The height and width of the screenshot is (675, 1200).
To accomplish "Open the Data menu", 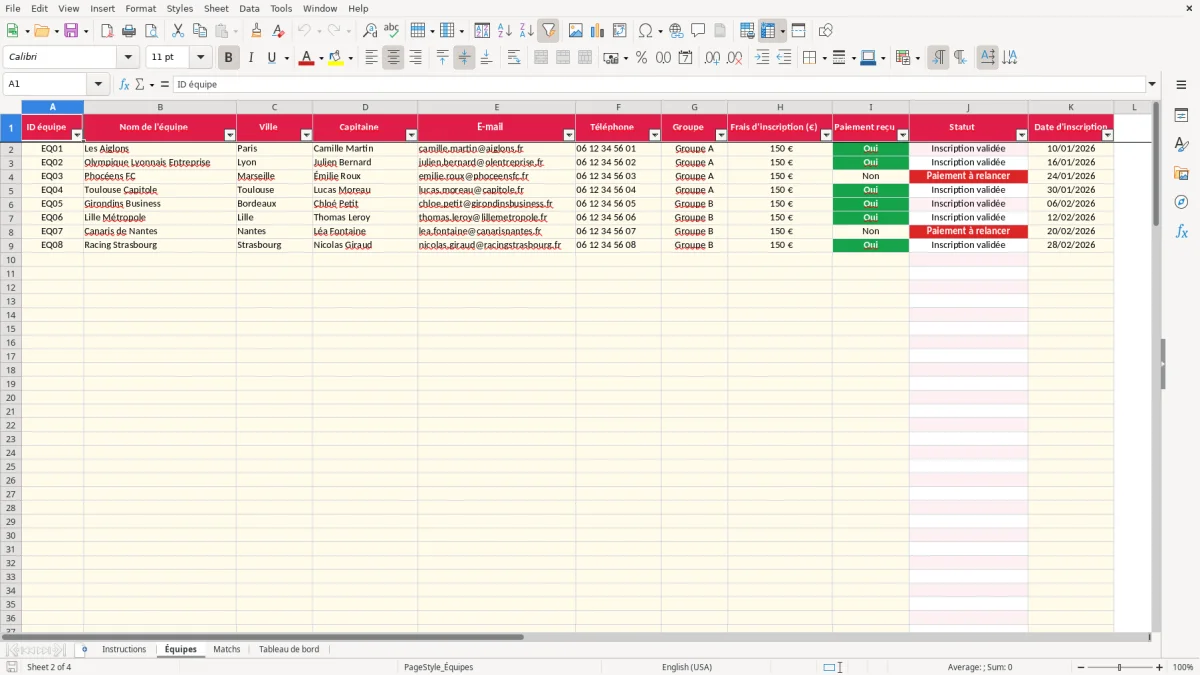I will [x=249, y=8].
